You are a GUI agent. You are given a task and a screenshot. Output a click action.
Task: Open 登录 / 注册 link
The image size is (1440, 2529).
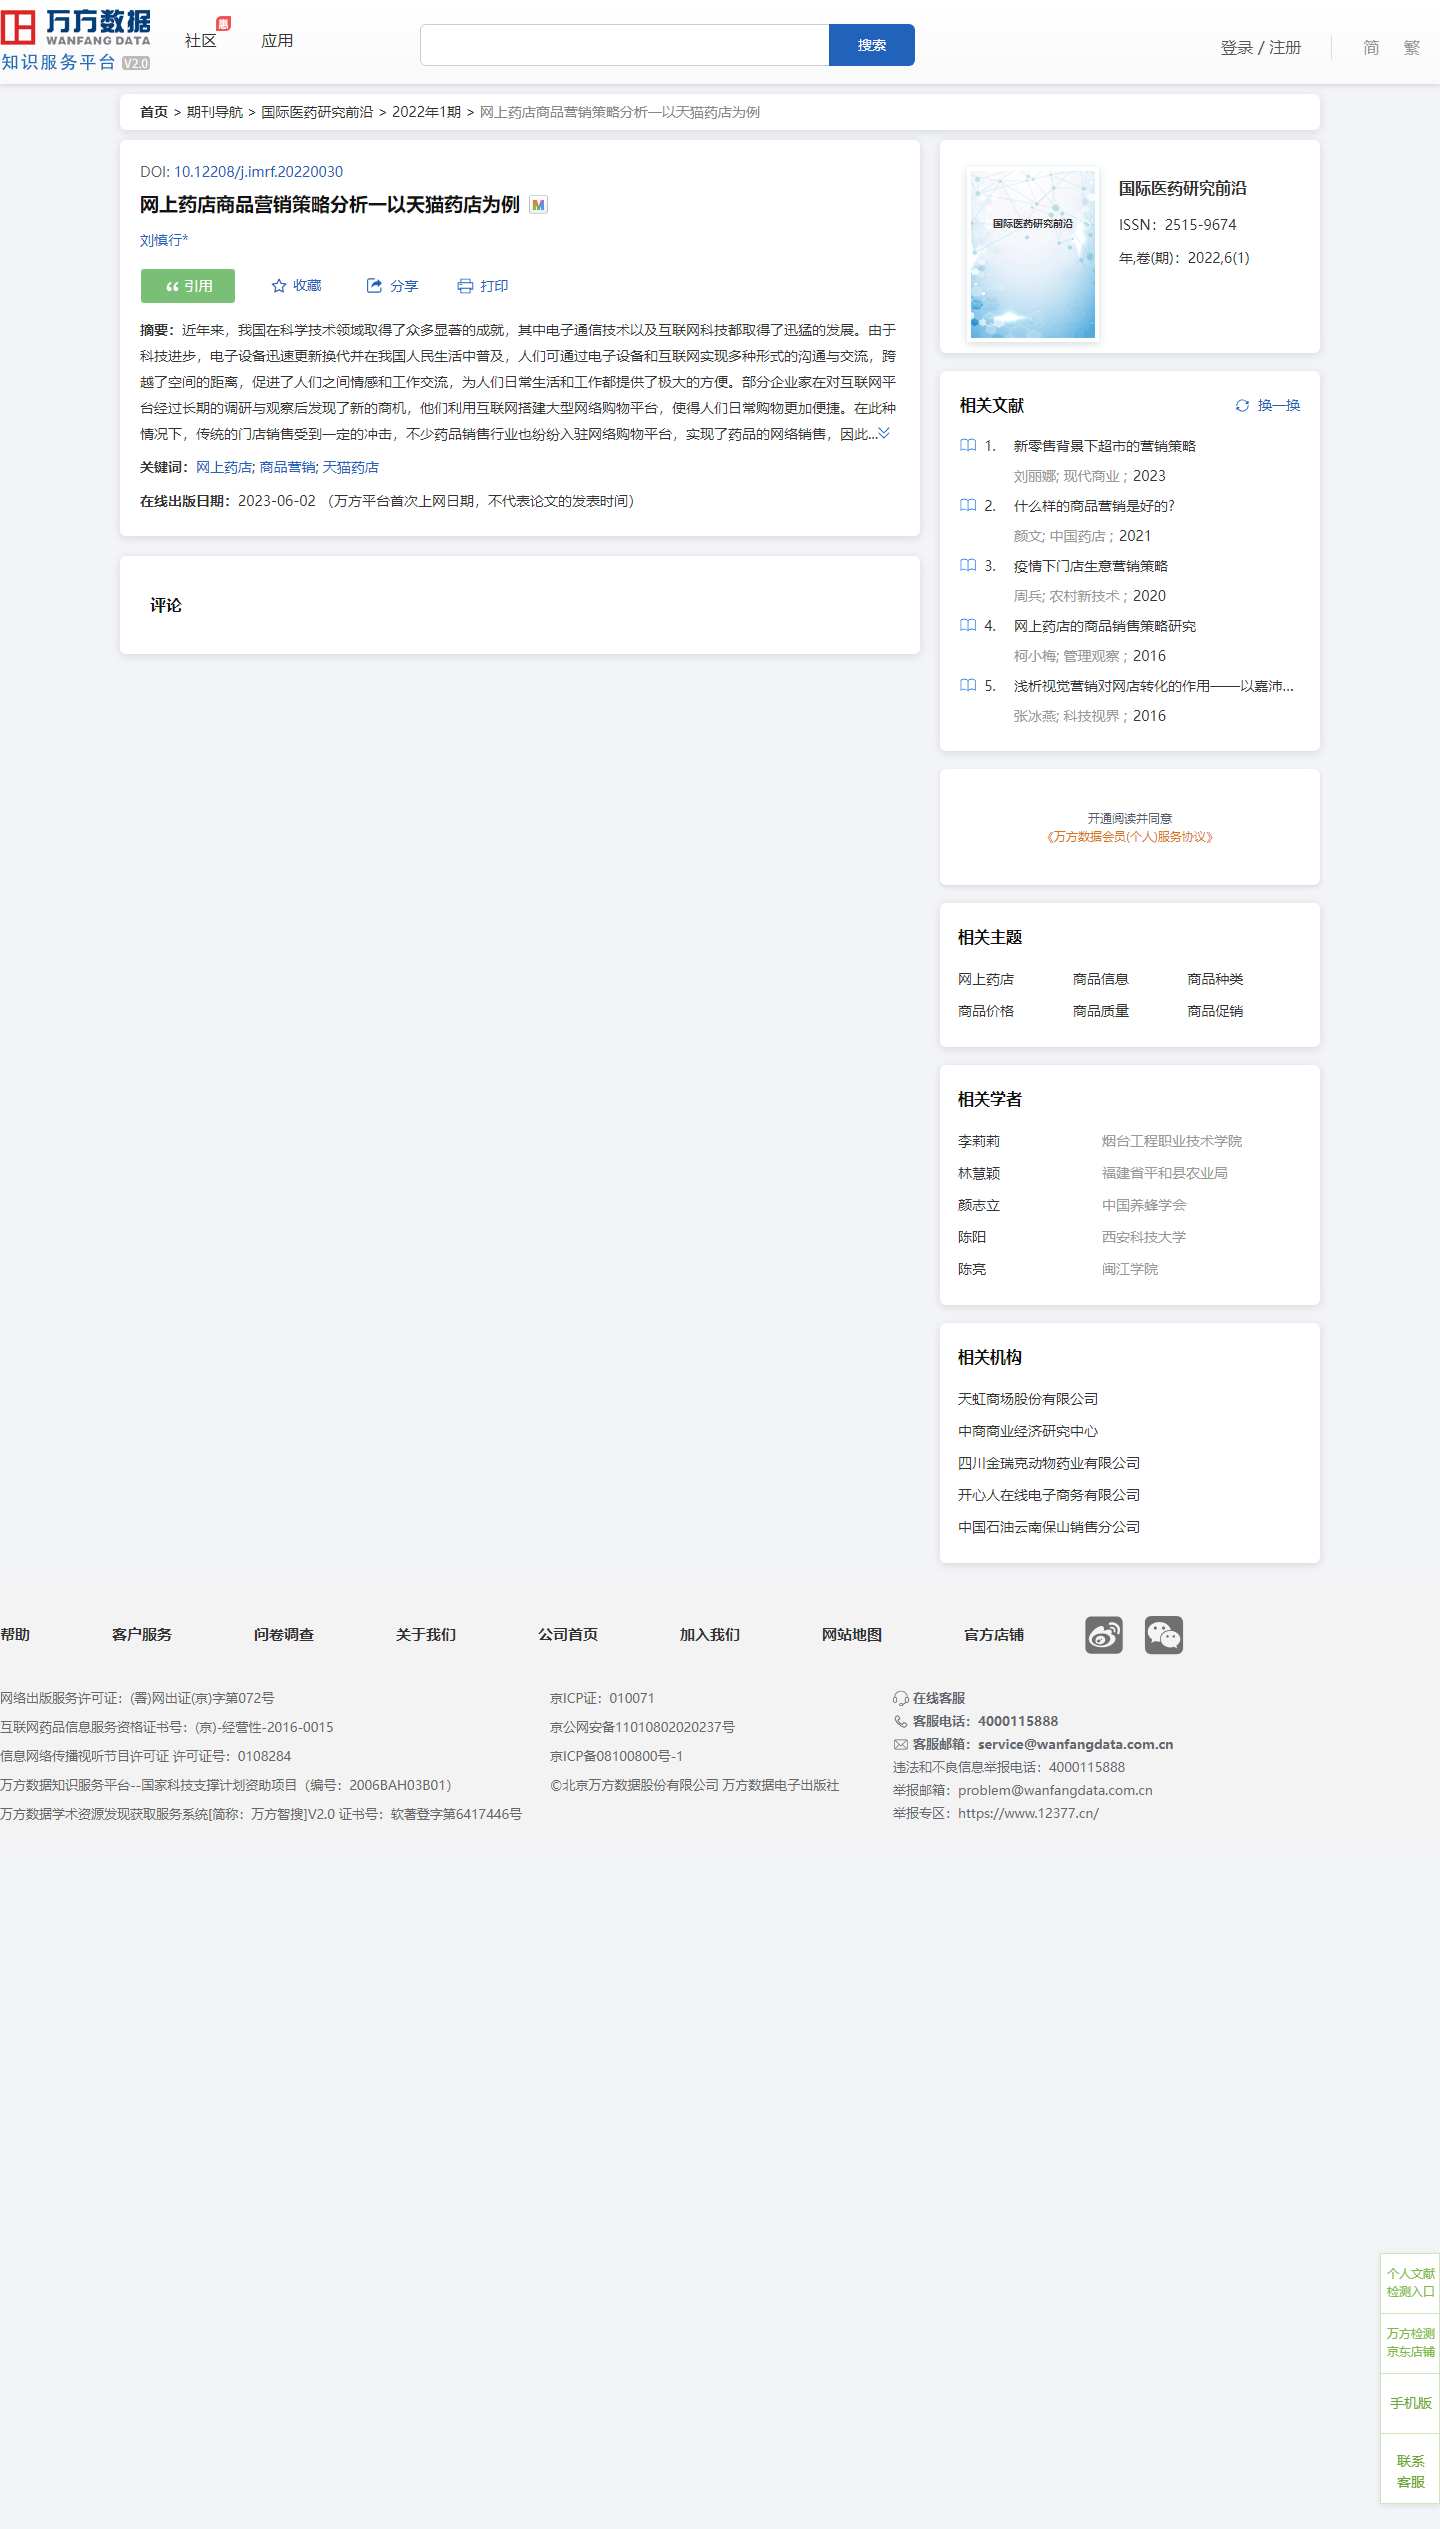(x=1260, y=47)
